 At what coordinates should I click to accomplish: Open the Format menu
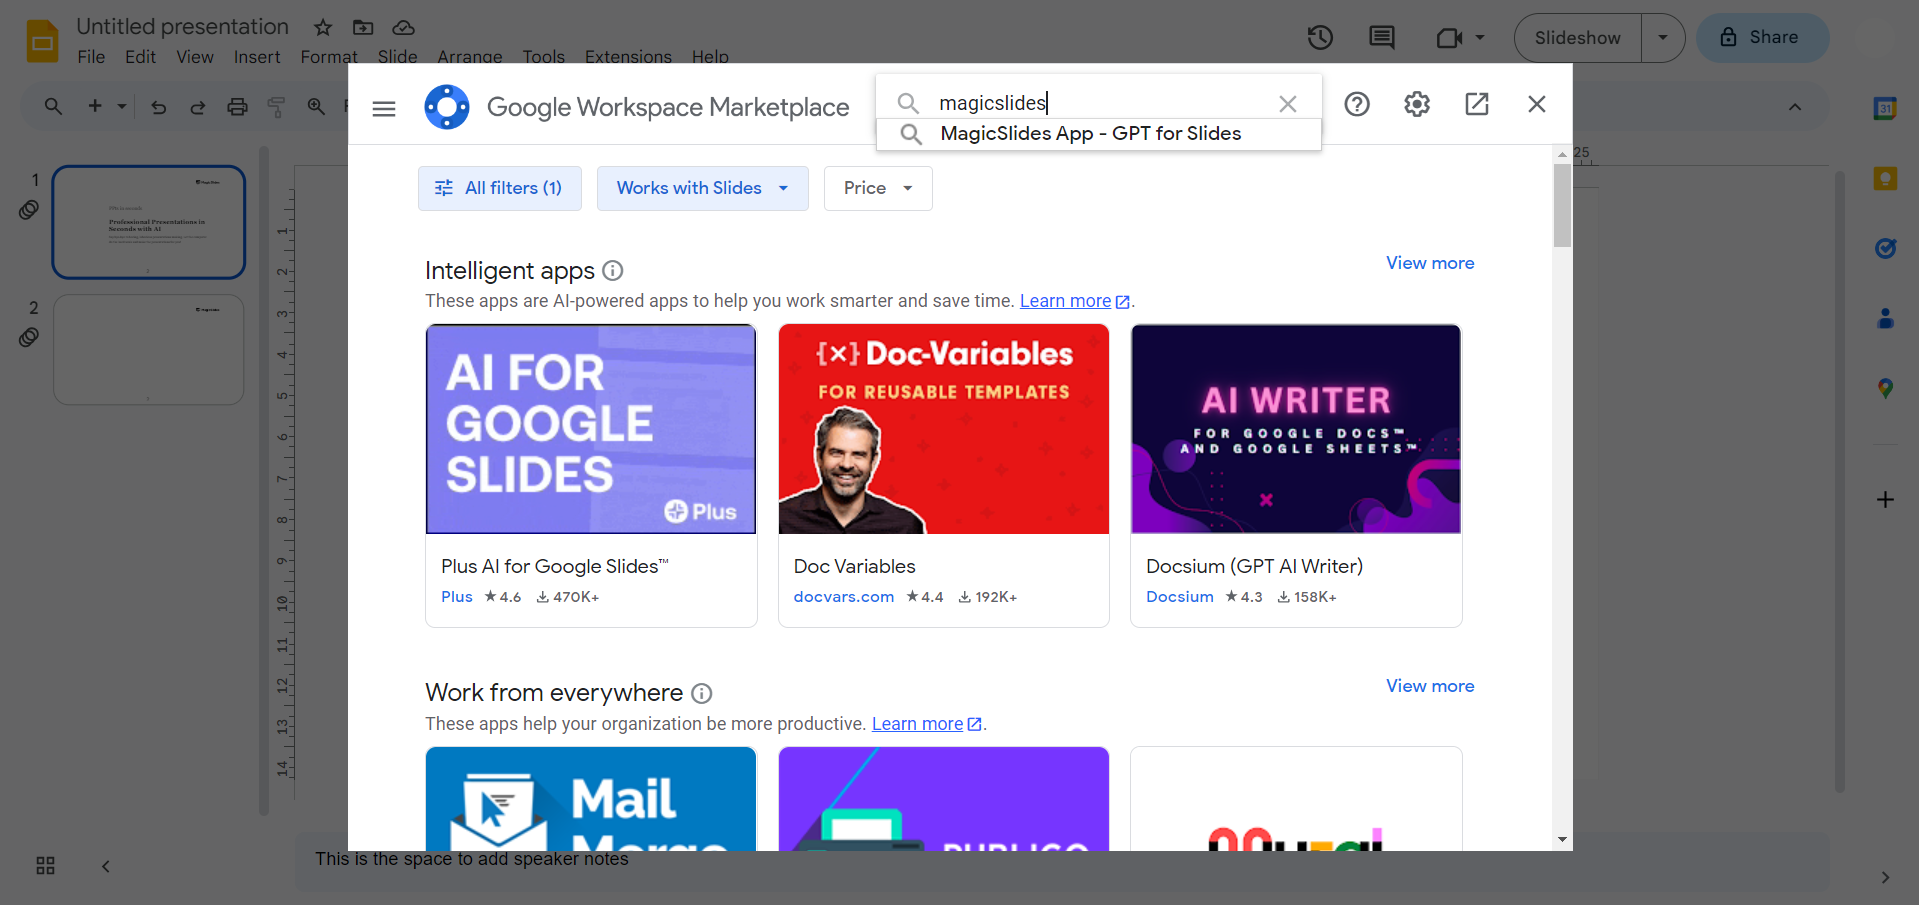point(329,57)
